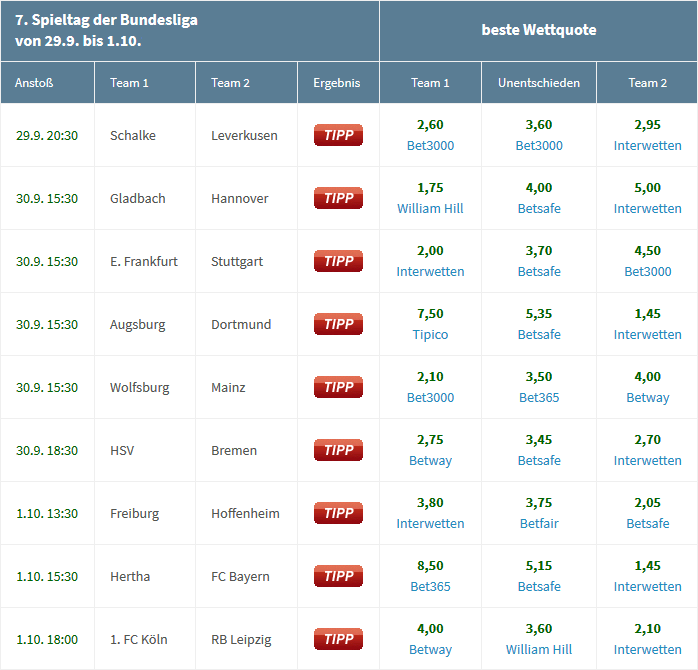
Task: Open Bet365 draw odds for Wolfsburg match
Action: click(539, 398)
